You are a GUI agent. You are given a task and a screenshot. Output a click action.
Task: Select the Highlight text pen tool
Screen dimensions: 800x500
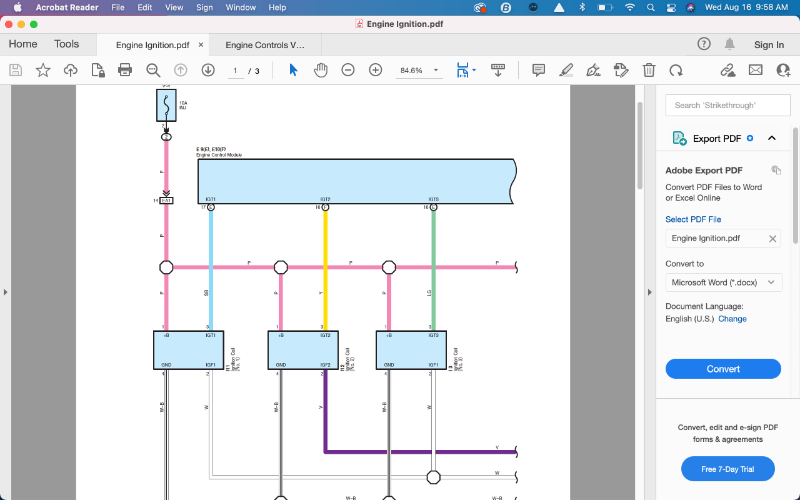click(566, 70)
